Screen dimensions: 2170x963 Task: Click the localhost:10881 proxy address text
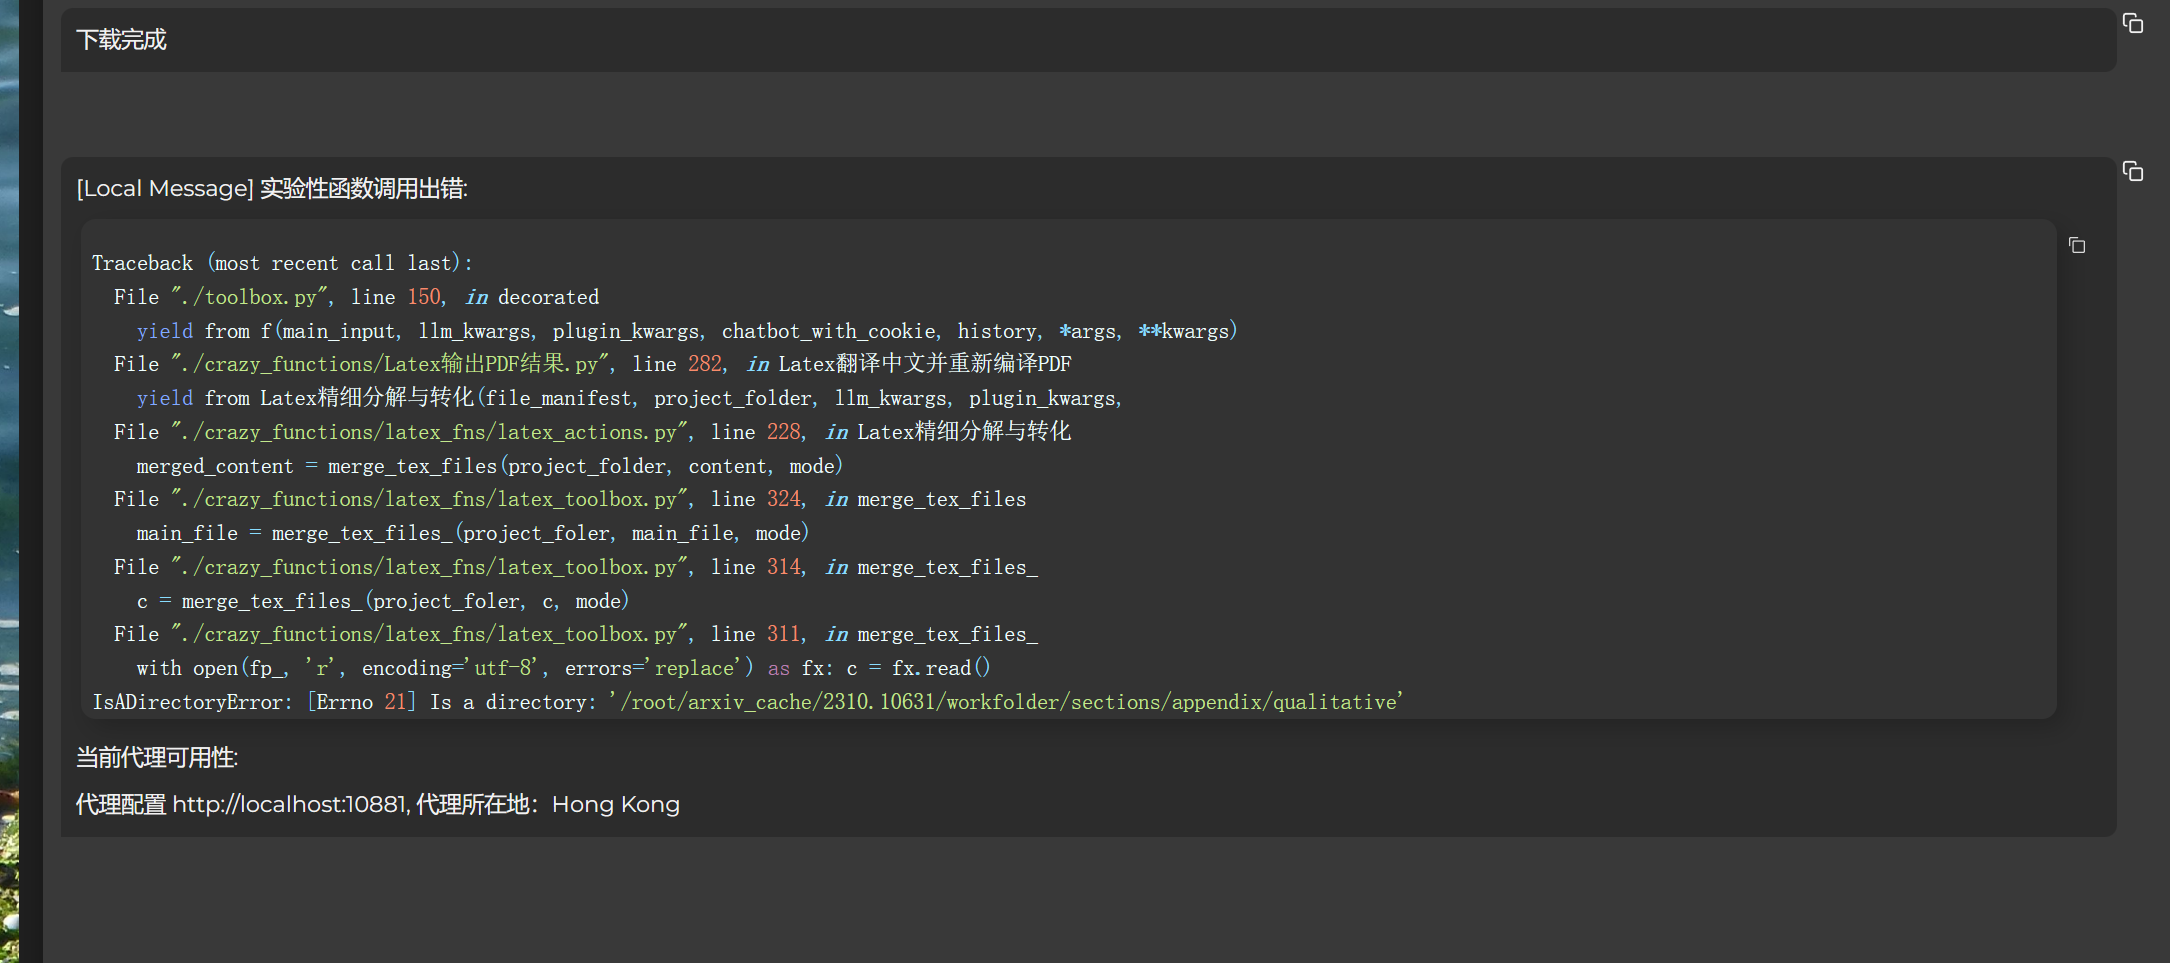coord(290,804)
